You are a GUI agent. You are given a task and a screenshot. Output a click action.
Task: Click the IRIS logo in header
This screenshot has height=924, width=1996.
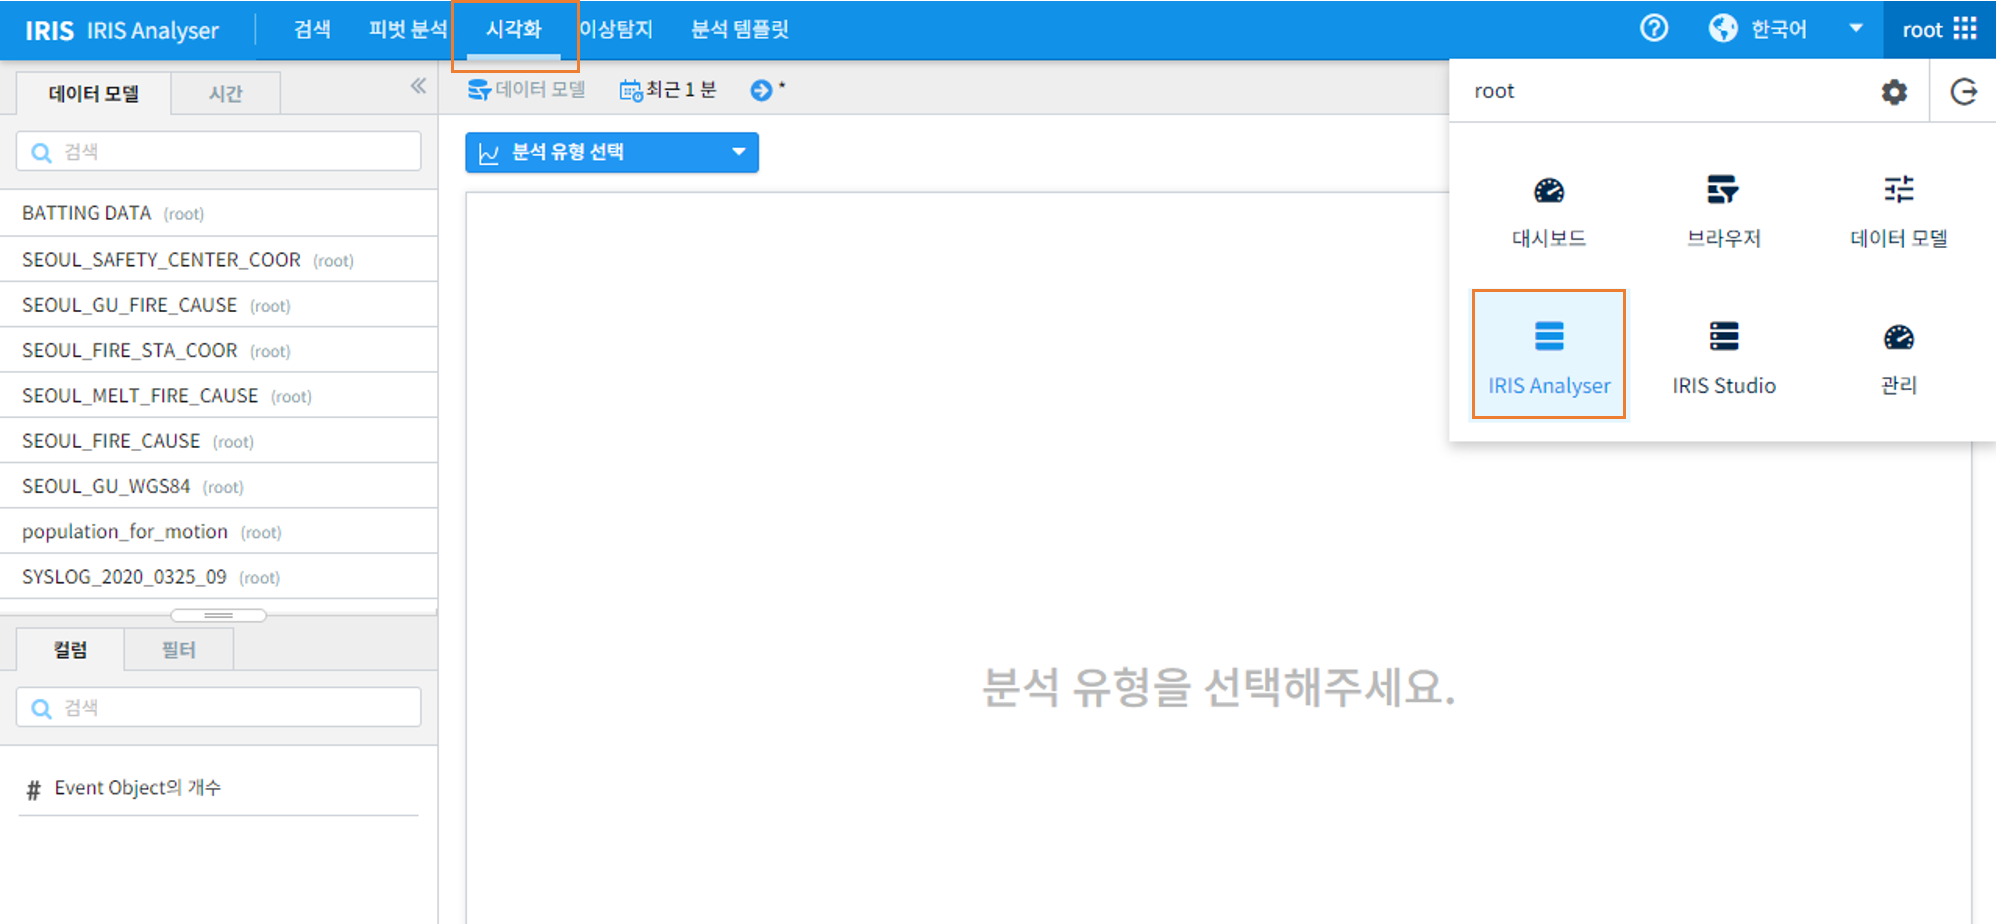click(x=49, y=31)
